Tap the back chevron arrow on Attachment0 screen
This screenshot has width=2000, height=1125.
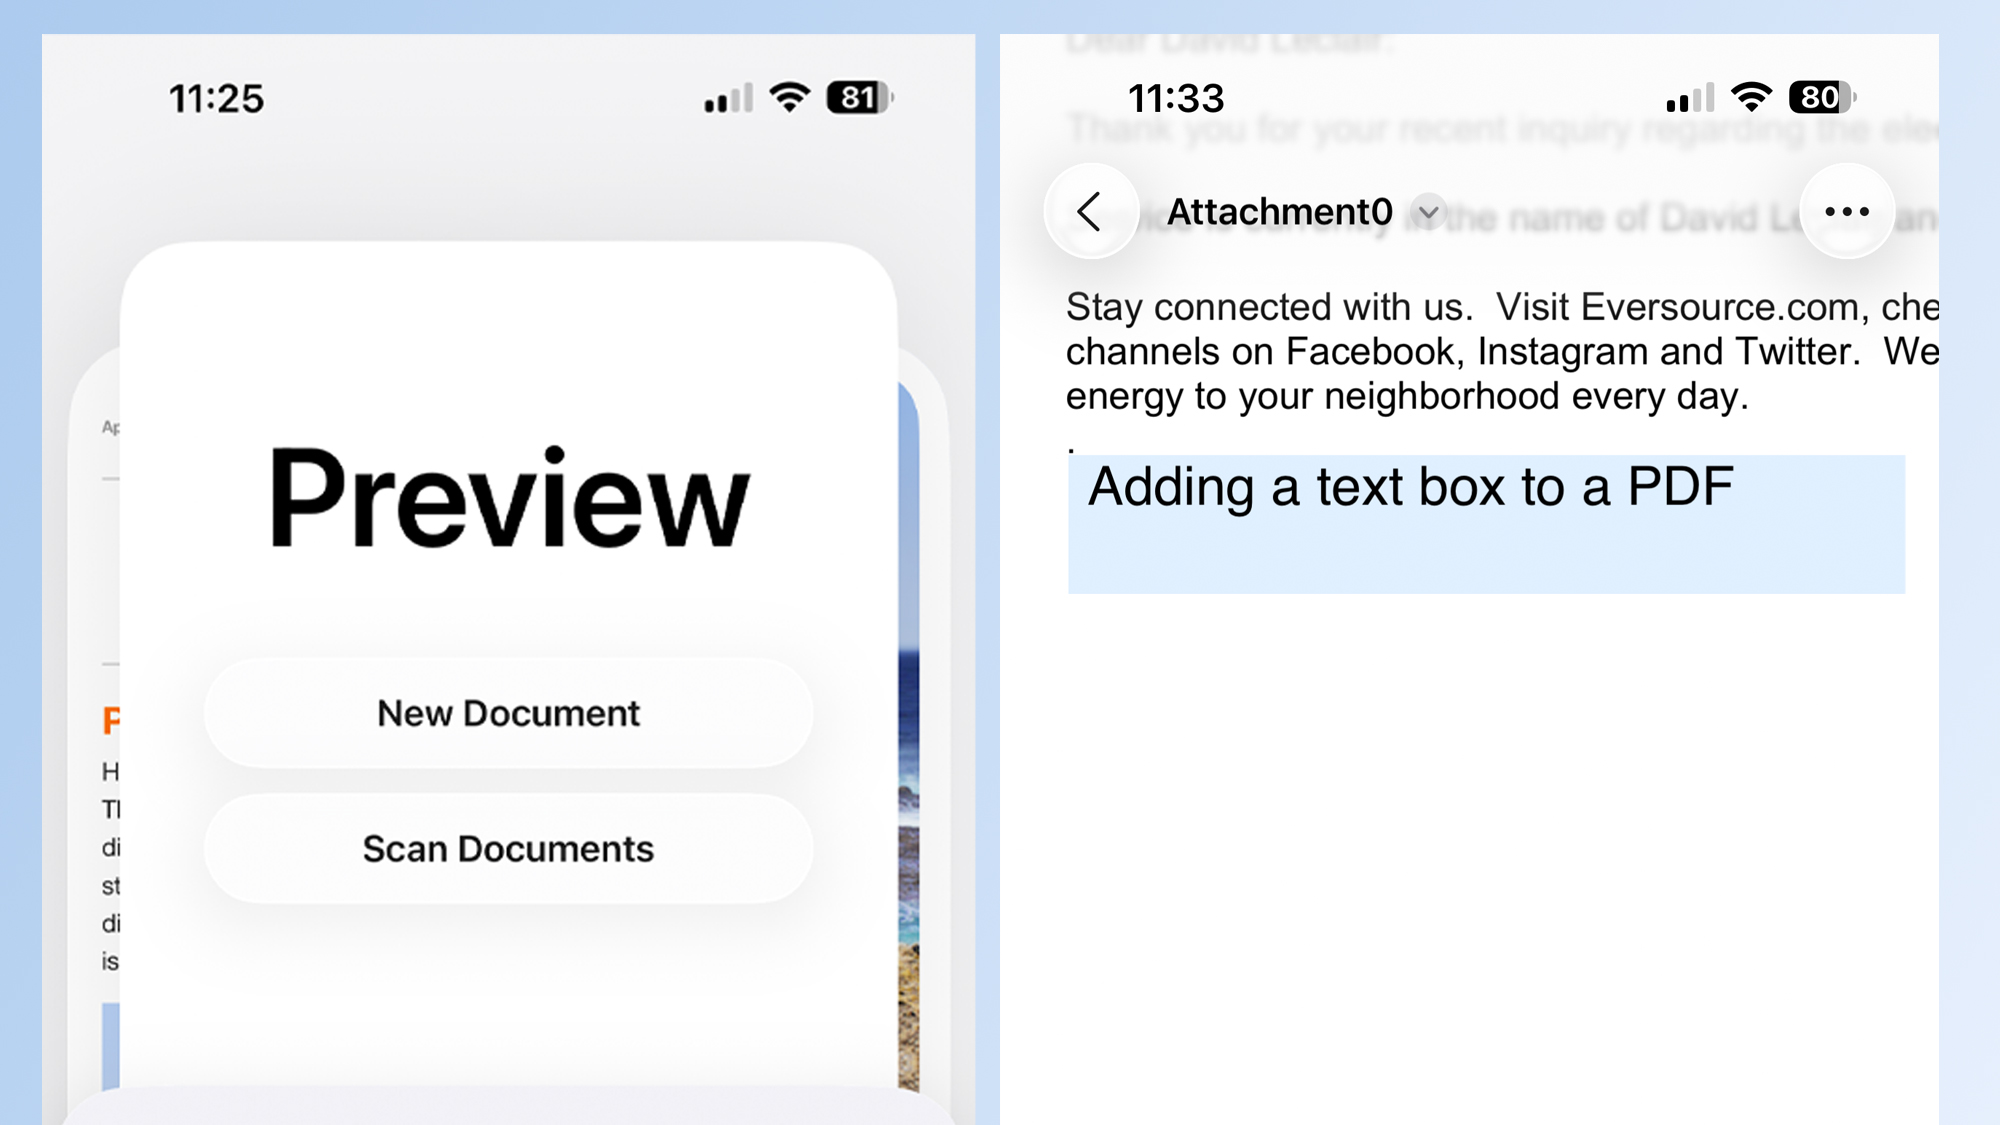coord(1093,211)
